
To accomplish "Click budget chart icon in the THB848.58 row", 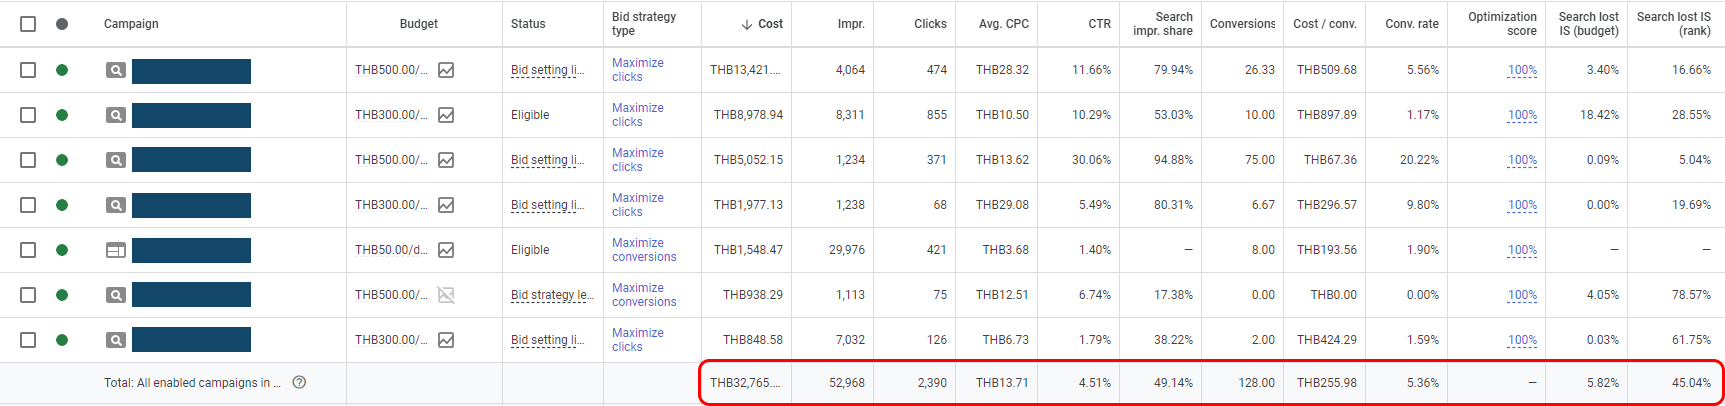I will coord(446,340).
